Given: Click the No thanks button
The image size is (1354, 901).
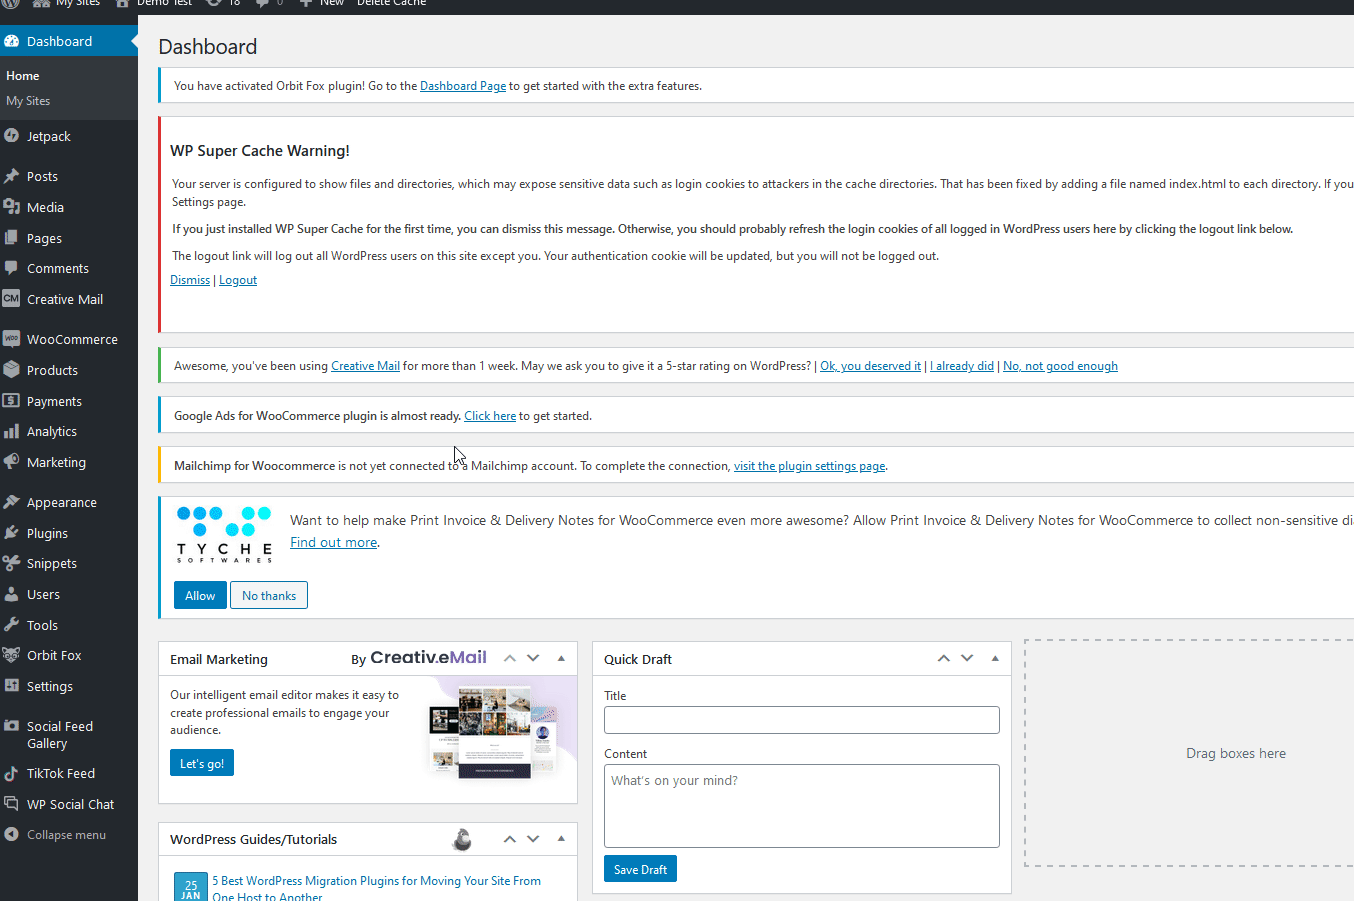Looking at the screenshot, I should pos(269,595).
